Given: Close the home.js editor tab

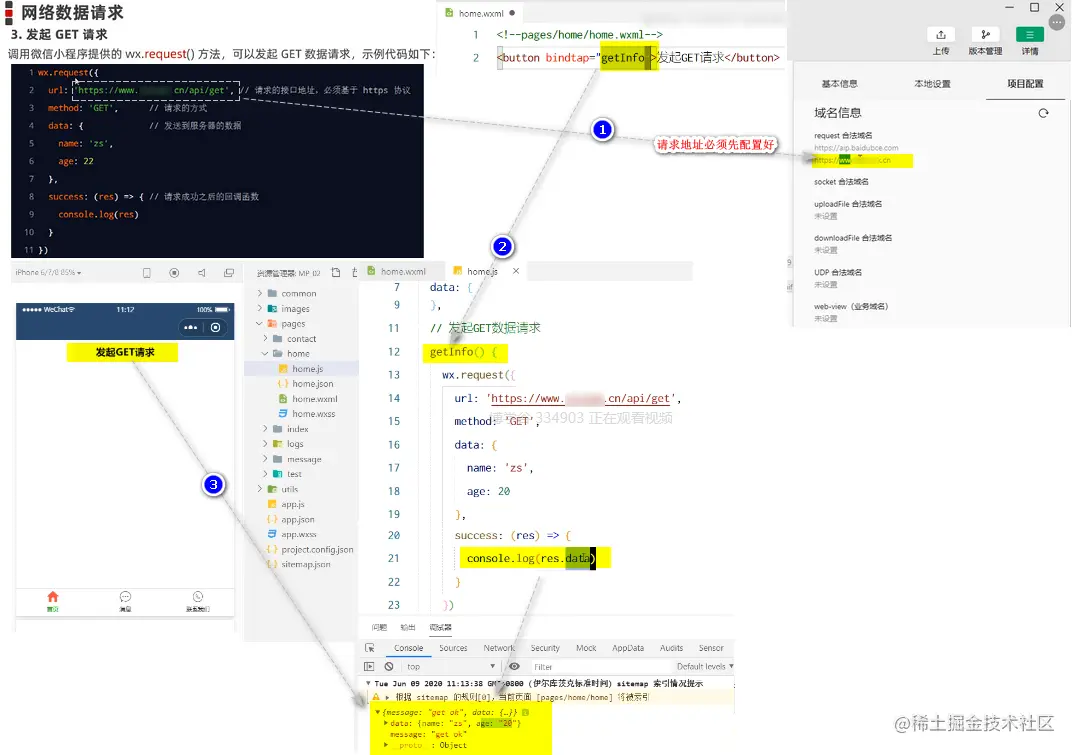Looking at the screenshot, I should [x=515, y=271].
